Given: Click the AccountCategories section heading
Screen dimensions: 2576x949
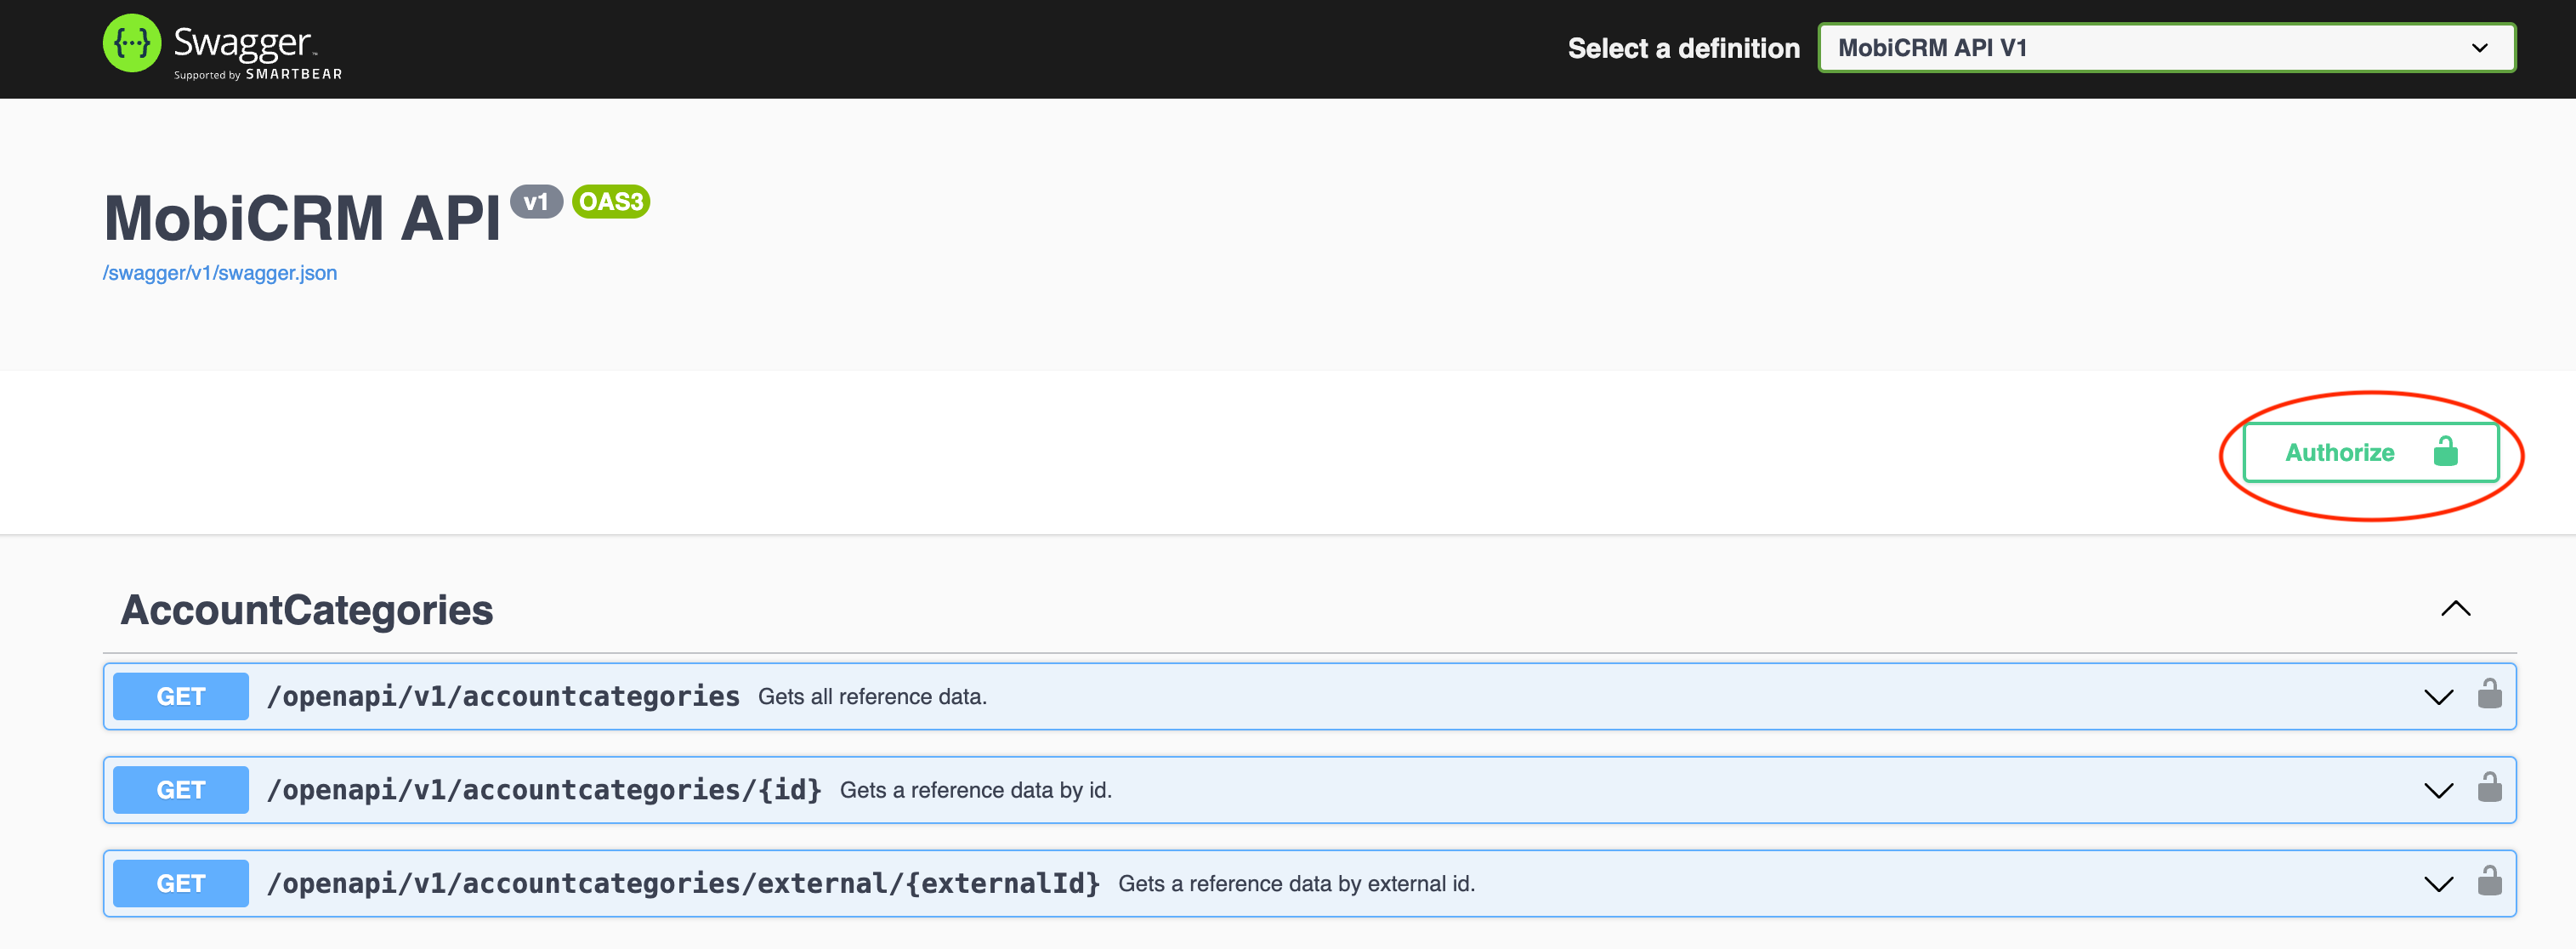Looking at the screenshot, I should pos(306,610).
